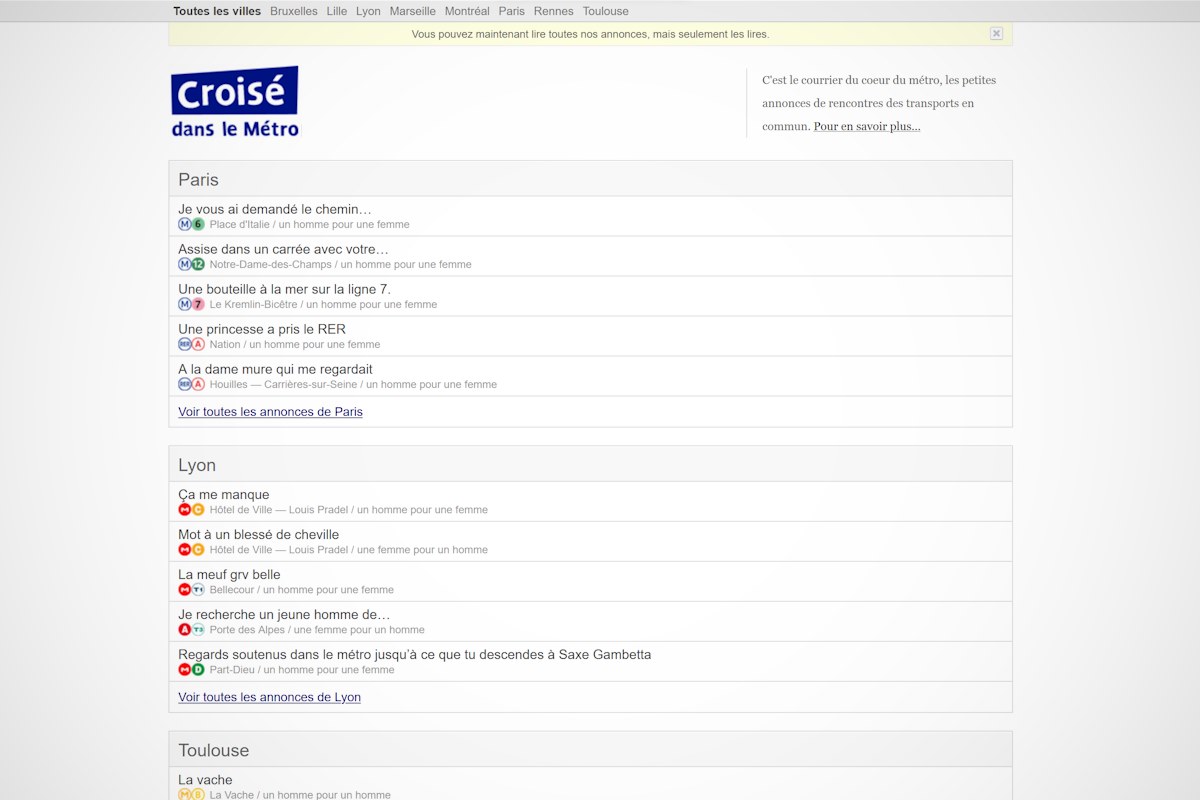This screenshot has height=800, width=1200.
Task: Click the T3 tram icon by Porte des Alpes
Action: click(x=198, y=629)
